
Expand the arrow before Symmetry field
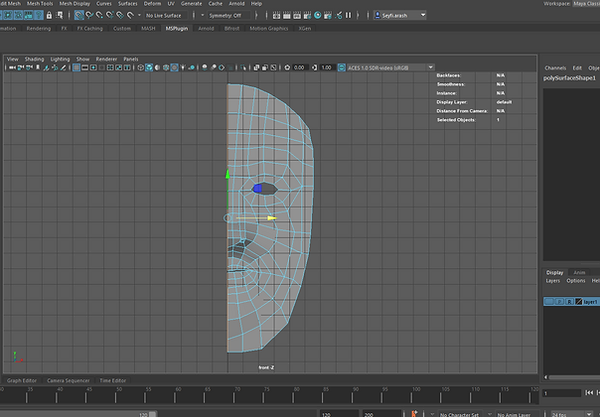coord(202,15)
